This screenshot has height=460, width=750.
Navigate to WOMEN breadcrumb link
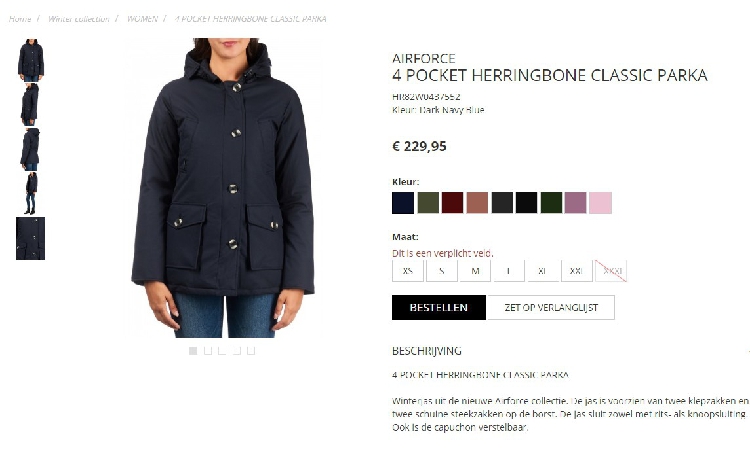tap(142, 19)
